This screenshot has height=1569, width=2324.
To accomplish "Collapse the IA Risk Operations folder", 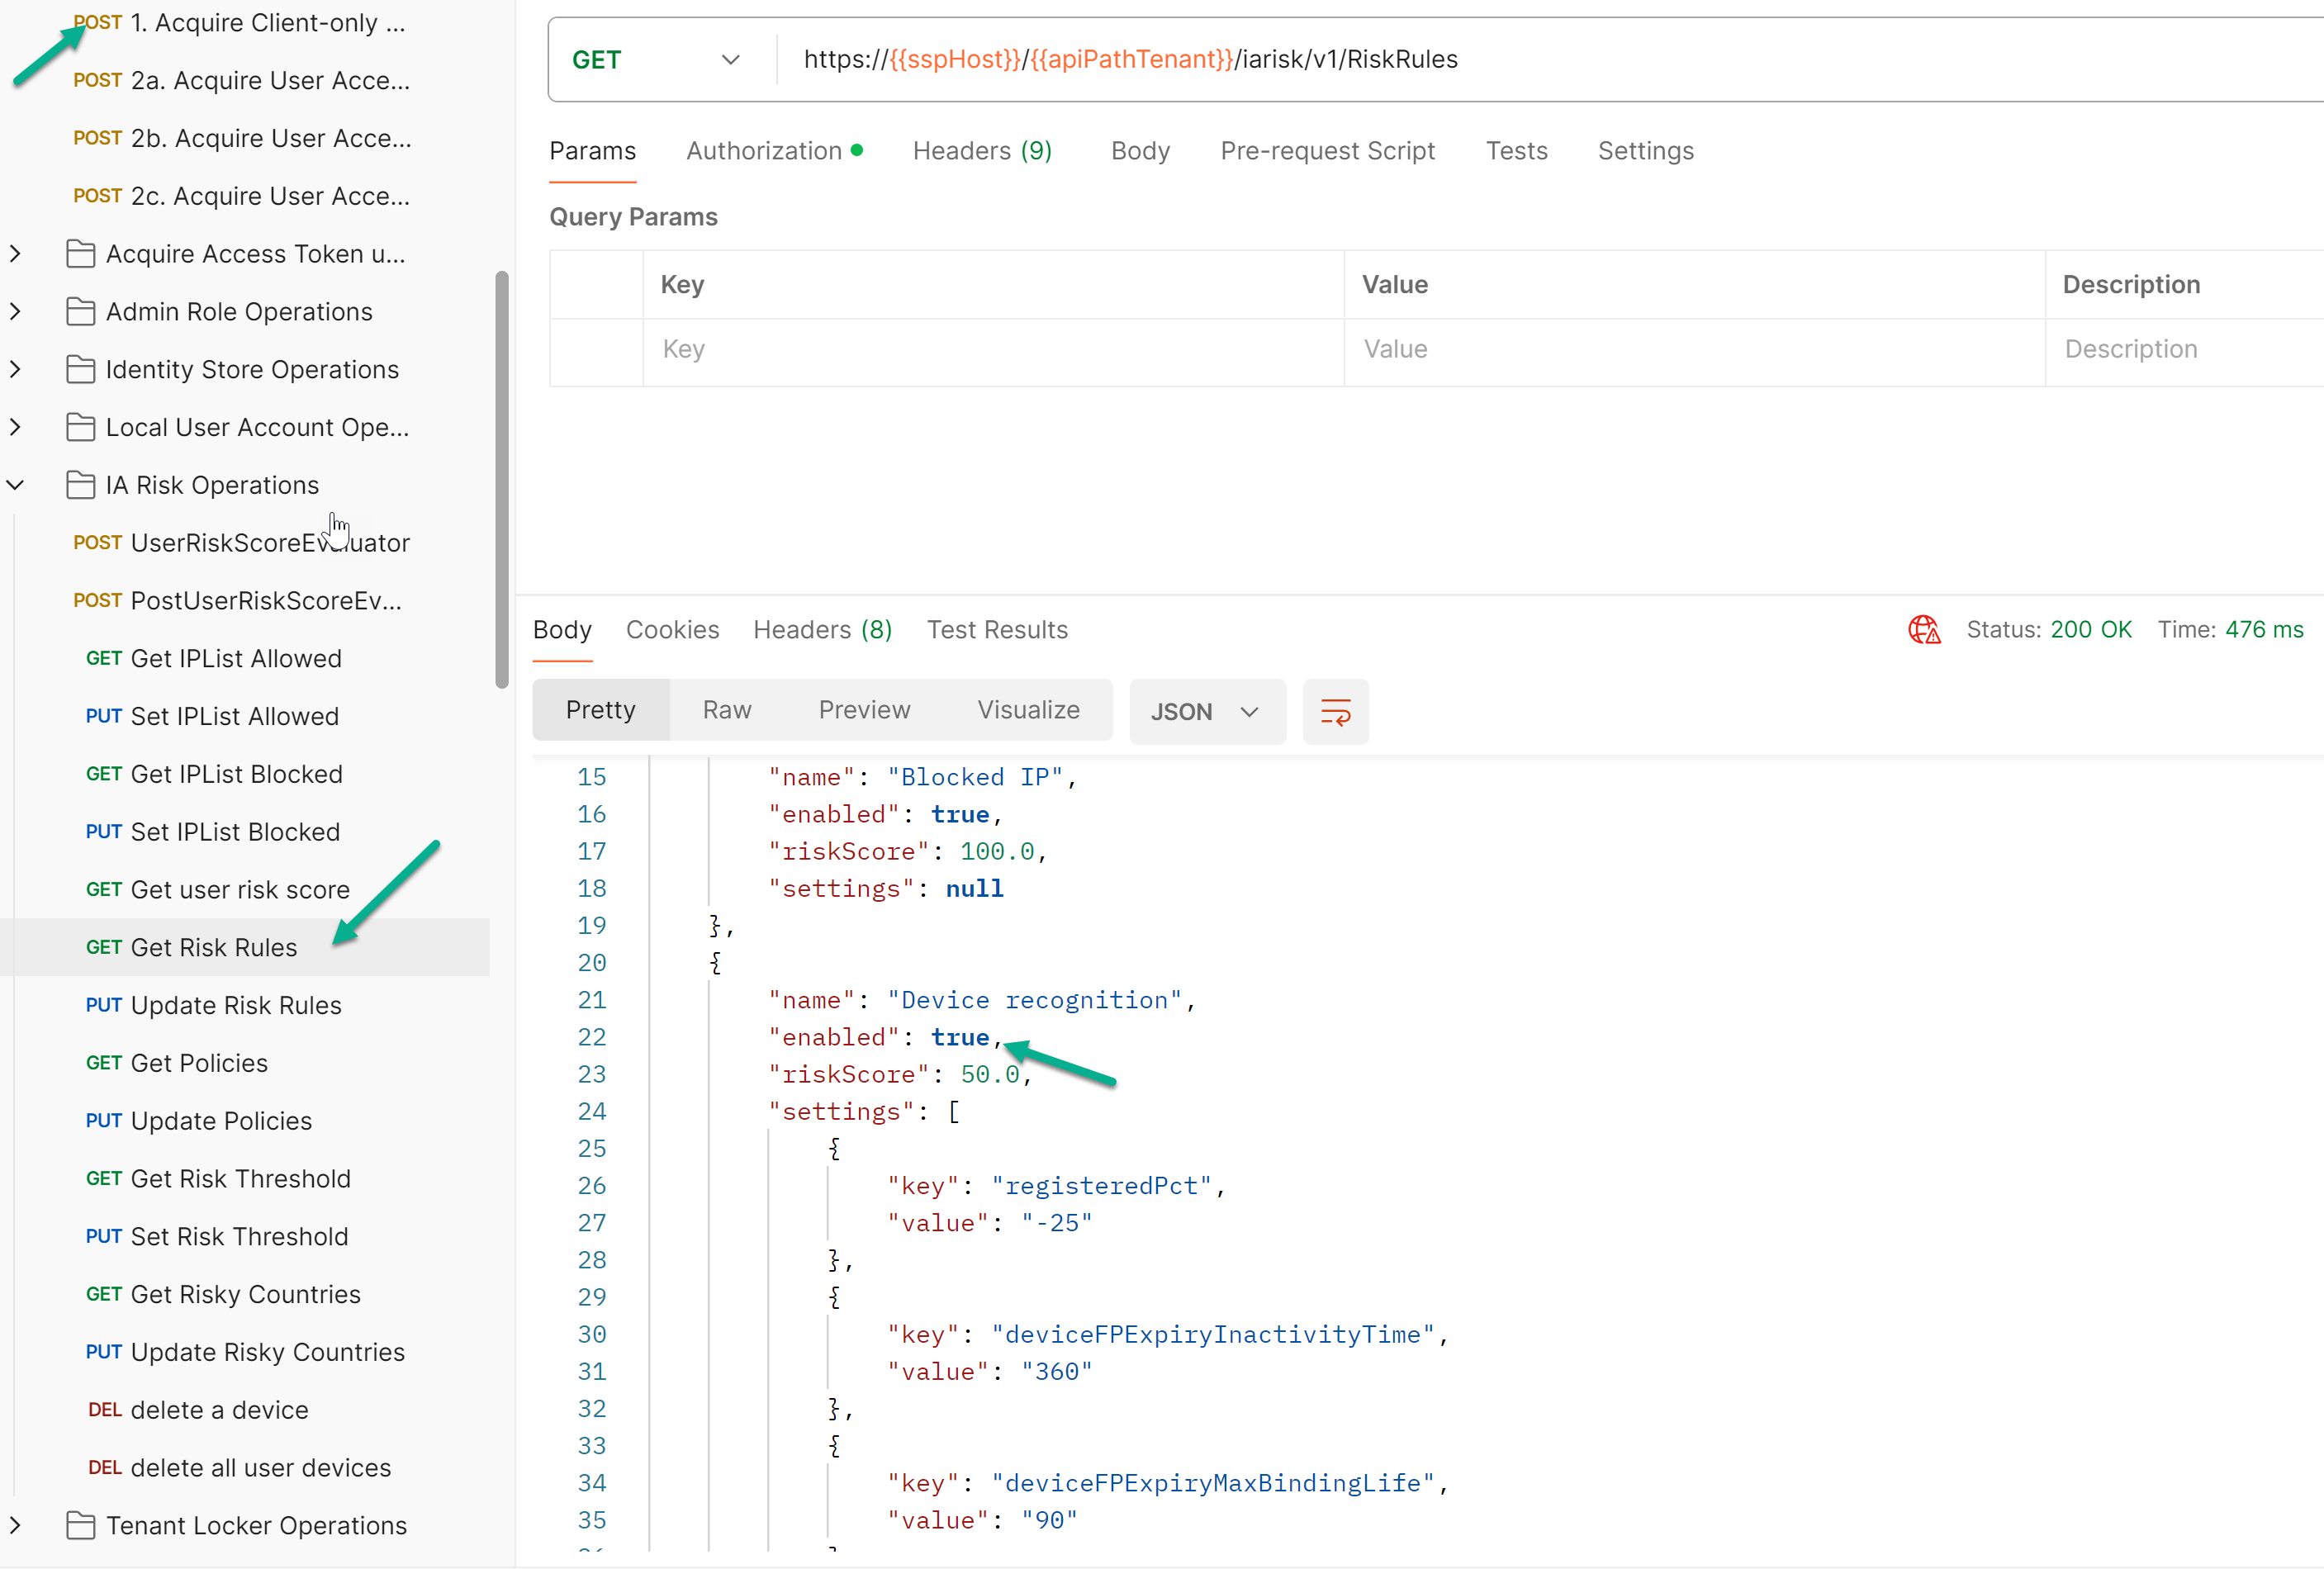I will 16,485.
